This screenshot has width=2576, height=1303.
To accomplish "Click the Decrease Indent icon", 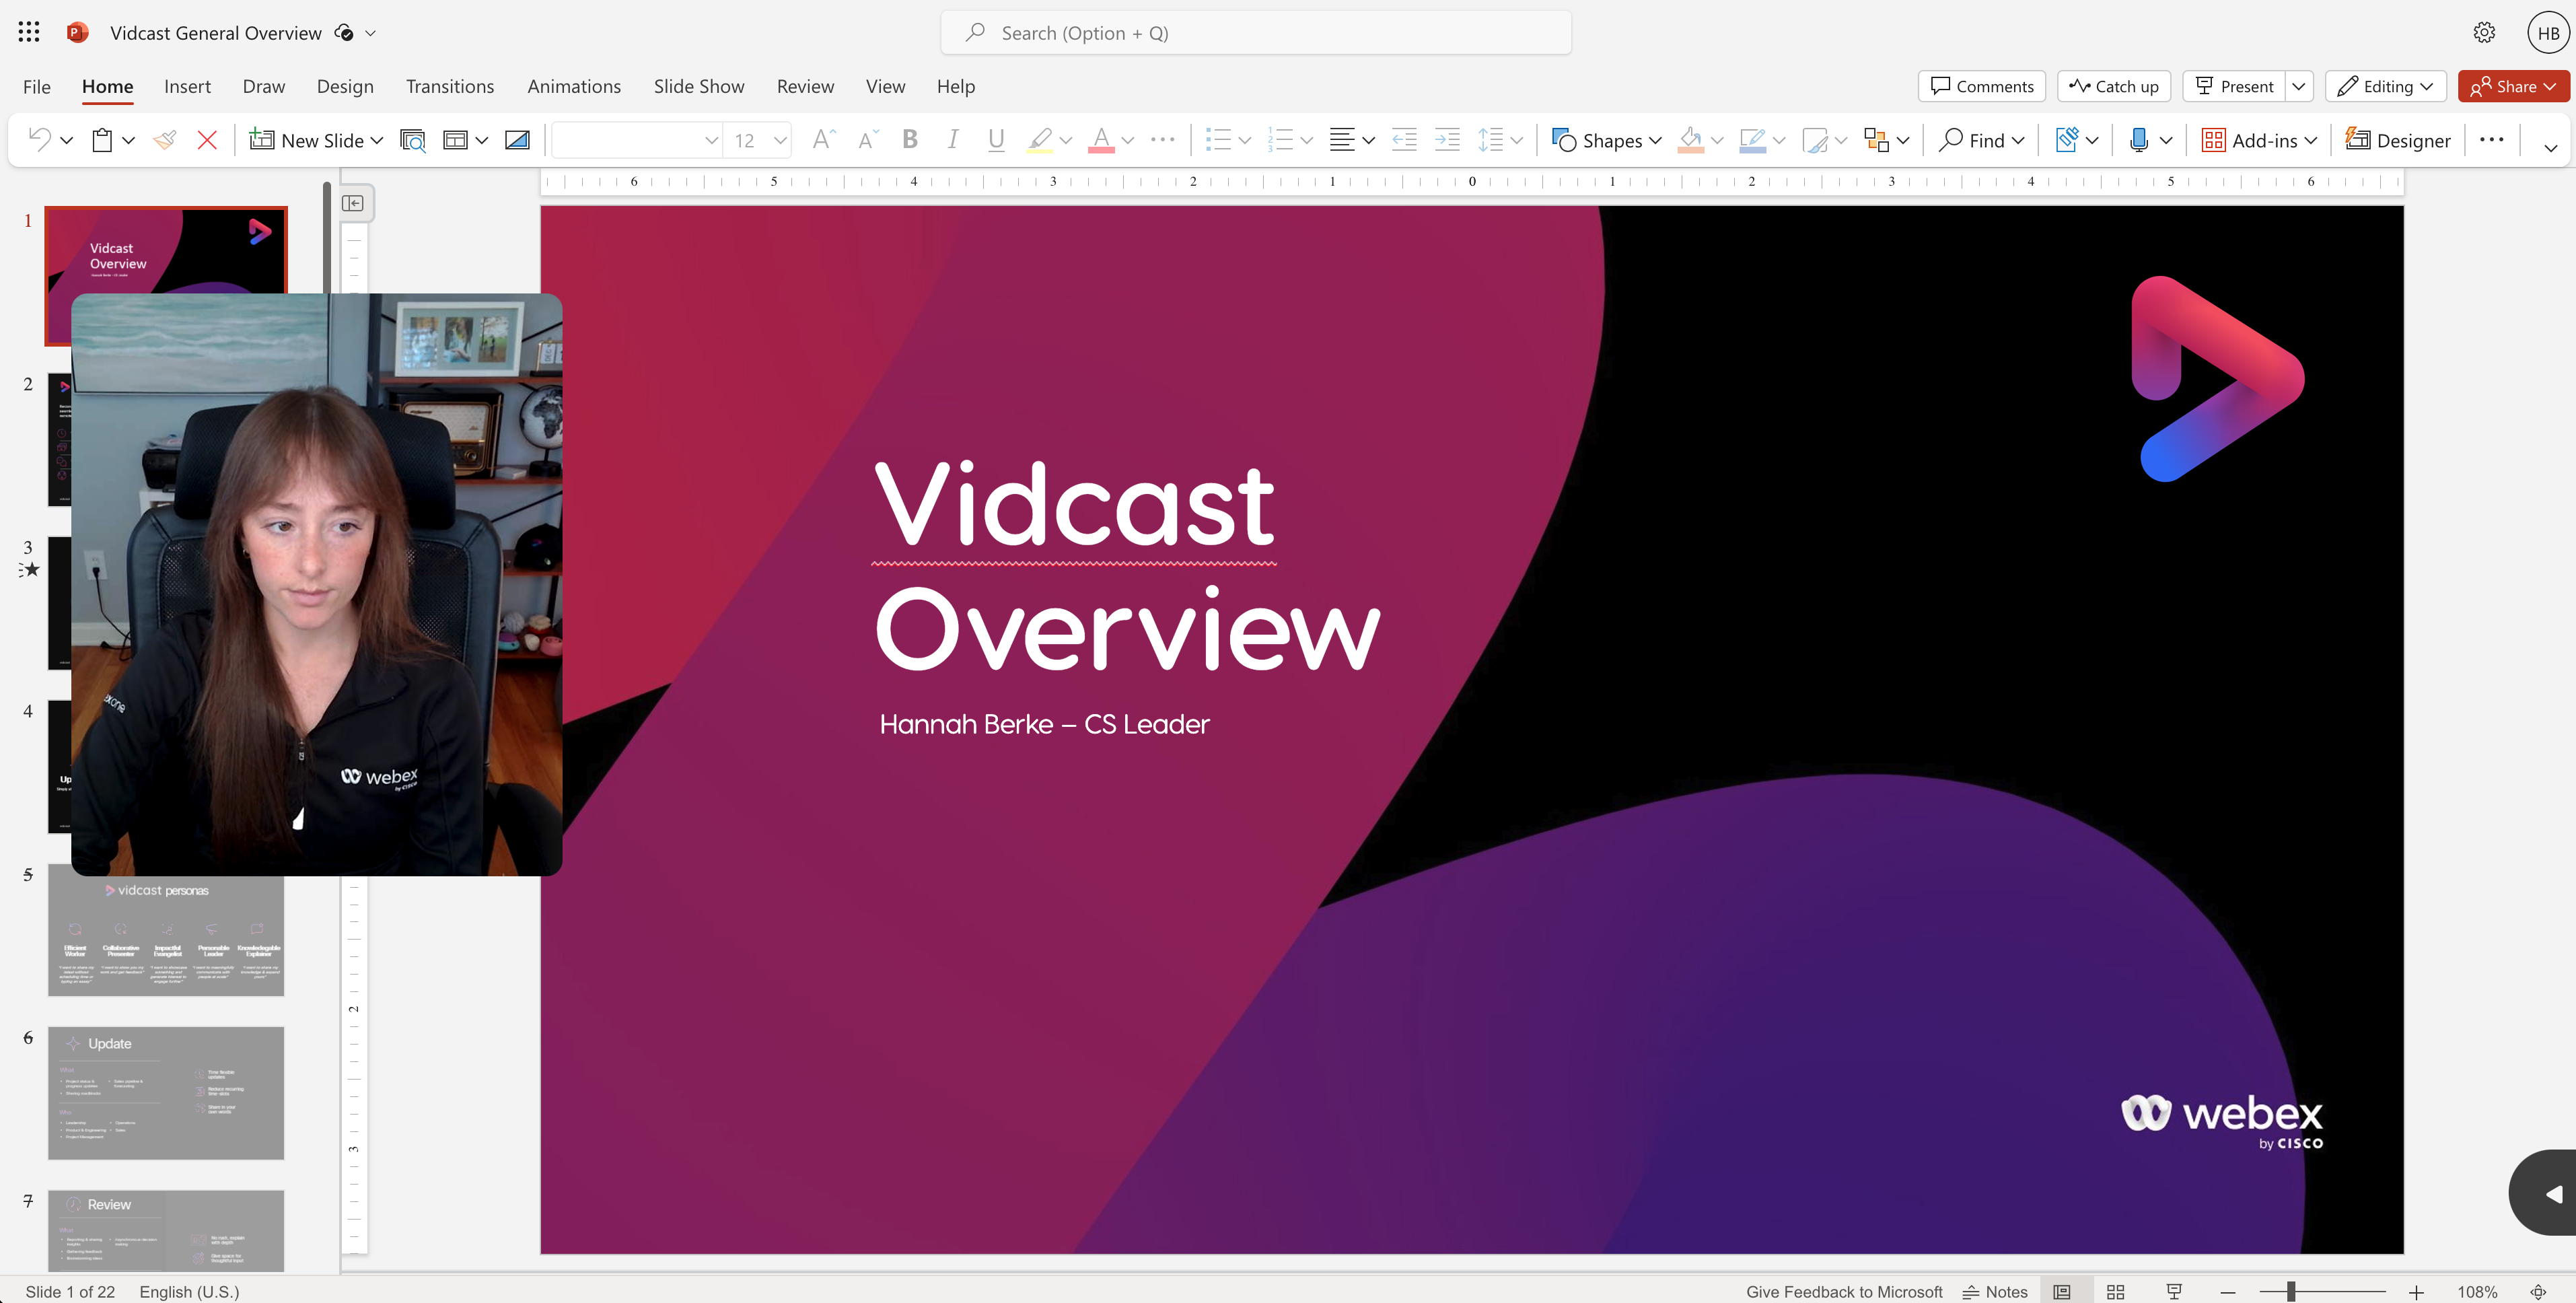I will (1404, 140).
